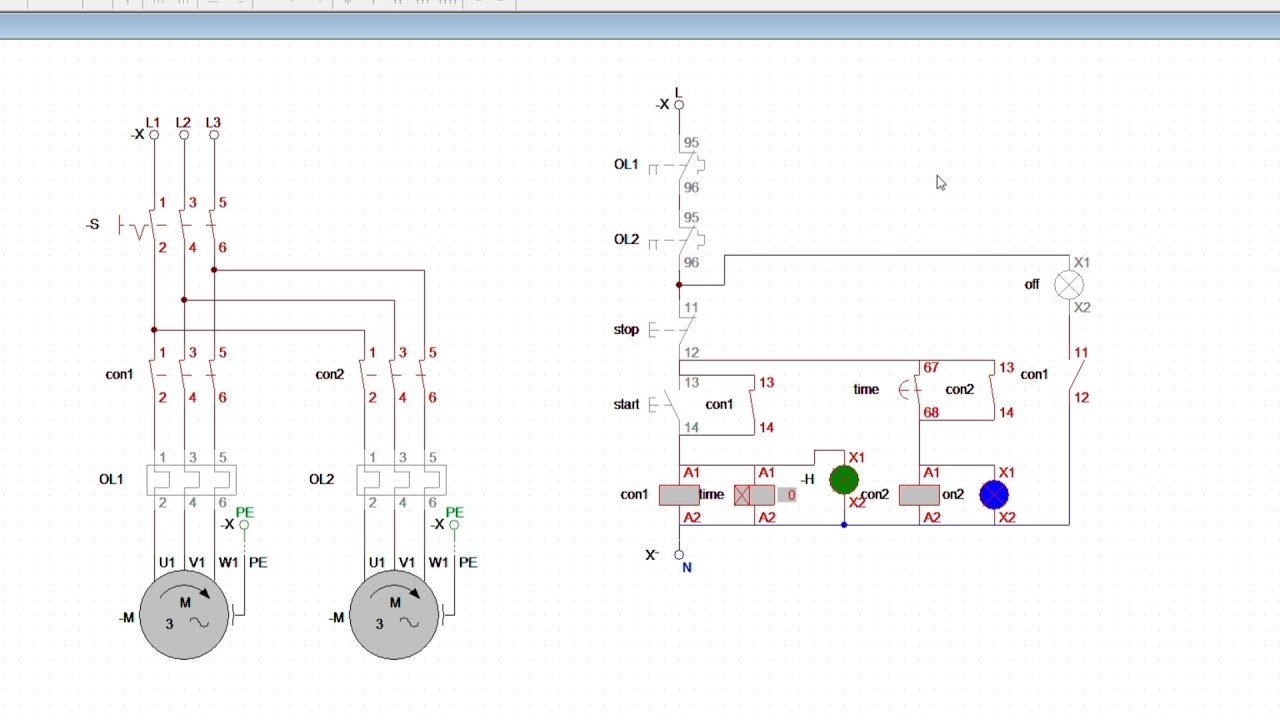Click the 'off' lamp label
The width and height of the screenshot is (1280, 720).
tap(1032, 284)
